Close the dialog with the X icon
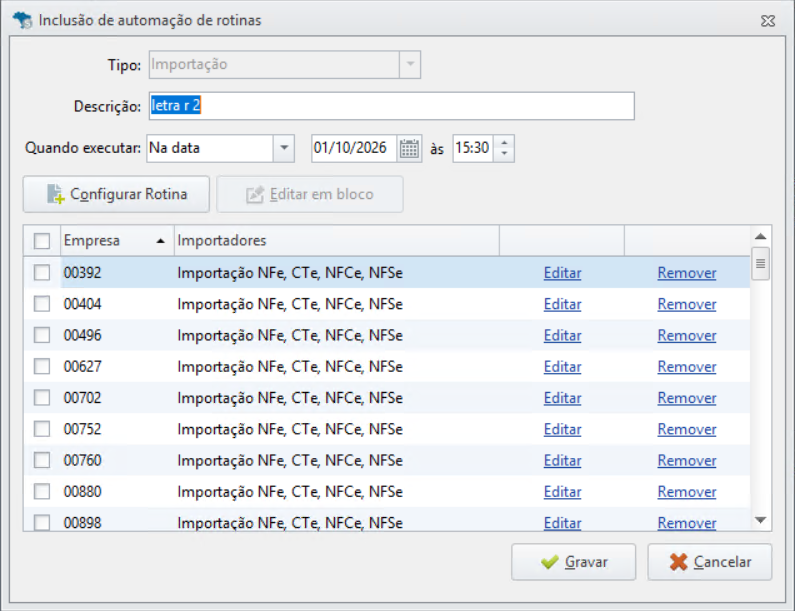This screenshot has height=611, width=795. click(x=768, y=21)
